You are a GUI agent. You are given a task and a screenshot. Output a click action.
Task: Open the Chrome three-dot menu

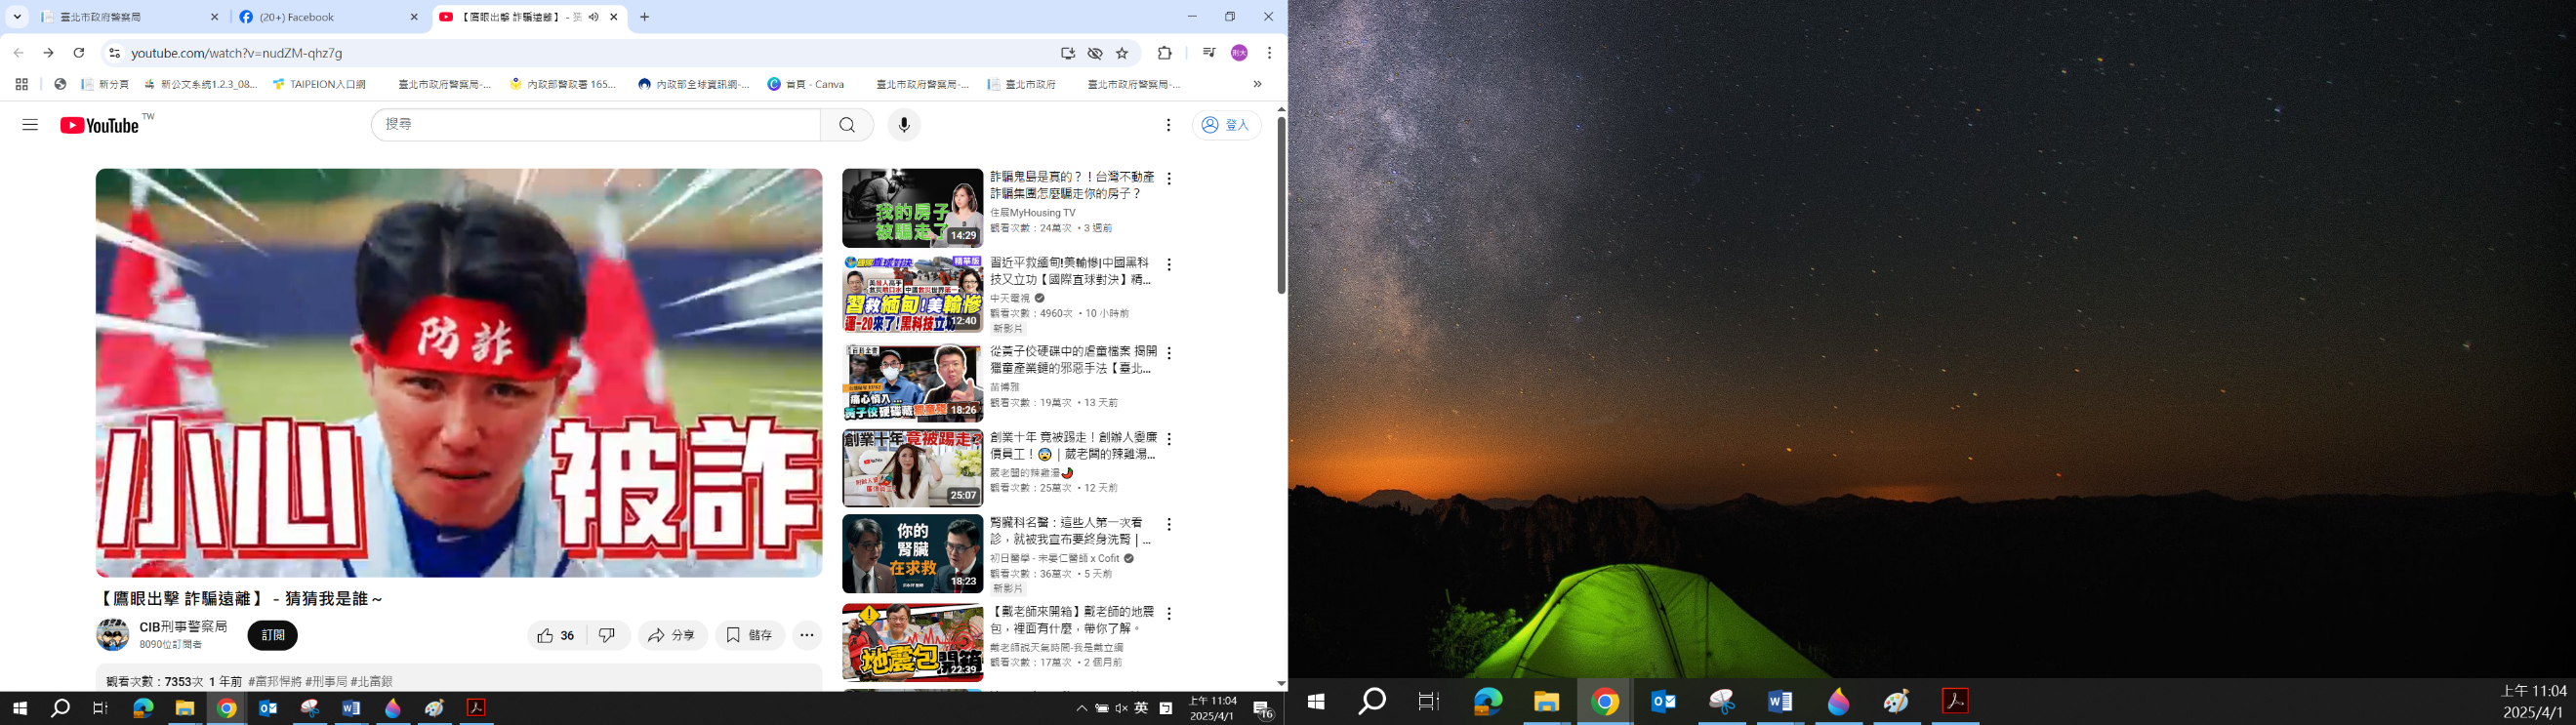pos(1269,53)
